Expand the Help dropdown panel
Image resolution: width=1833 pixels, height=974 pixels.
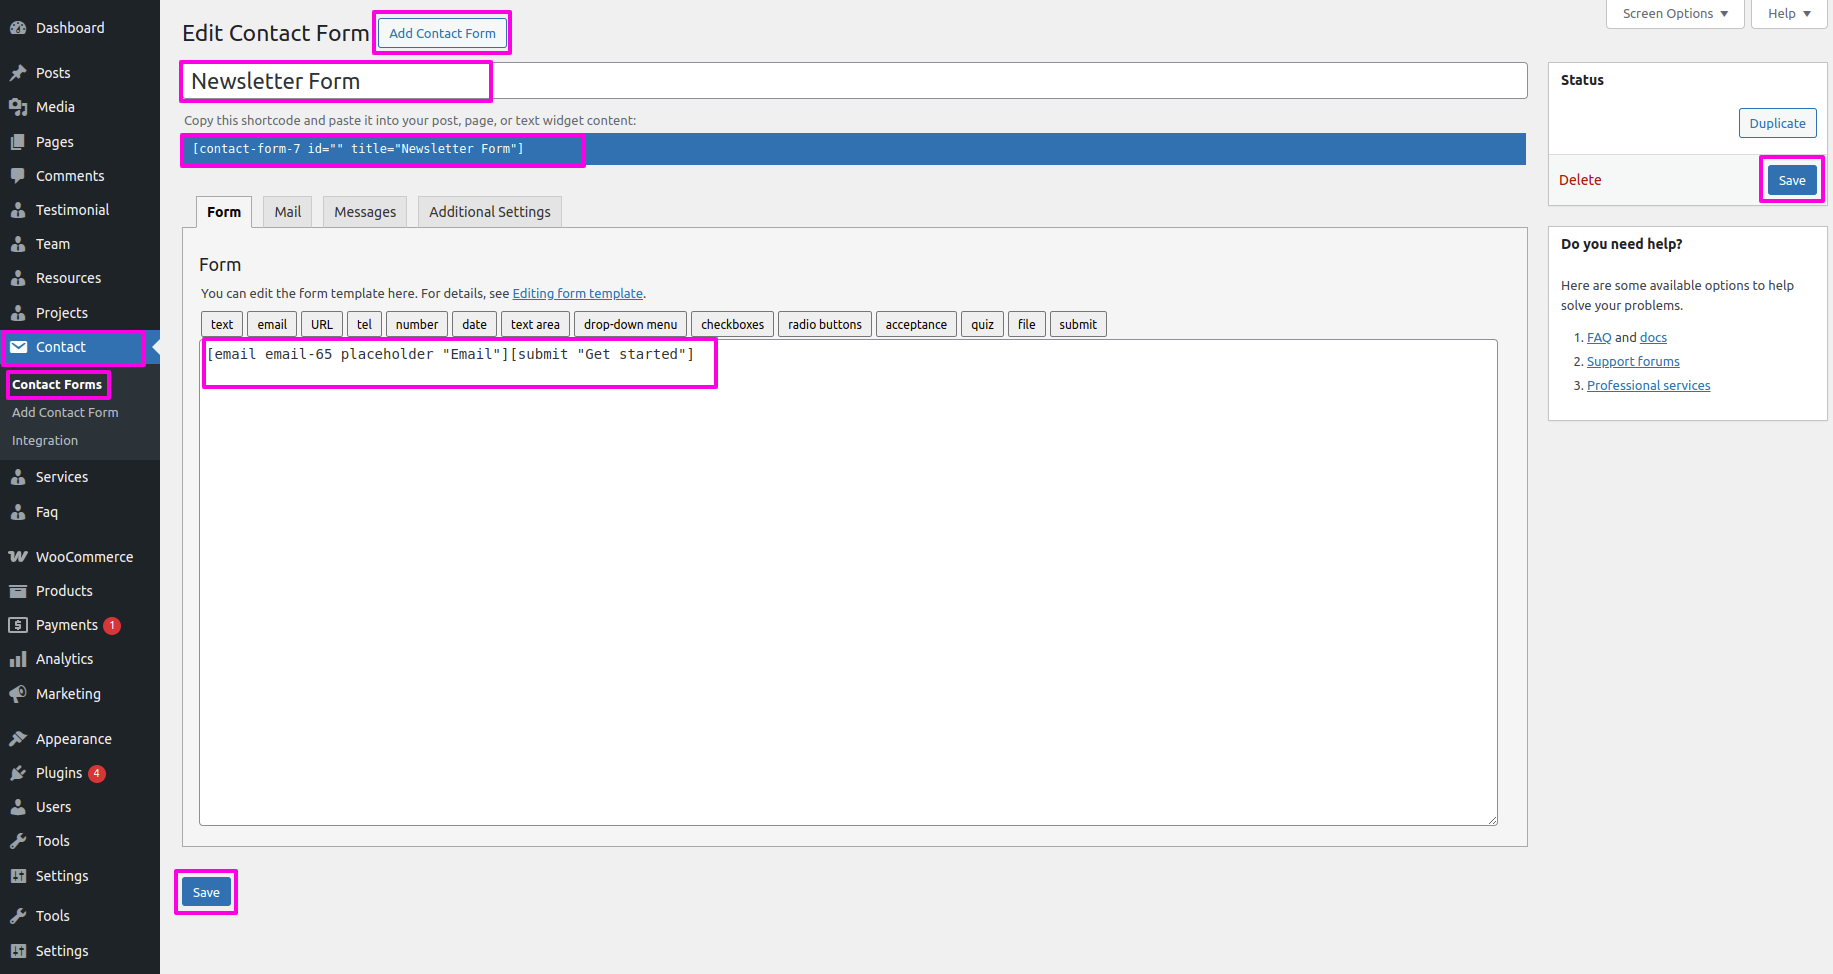pyautogui.click(x=1788, y=14)
